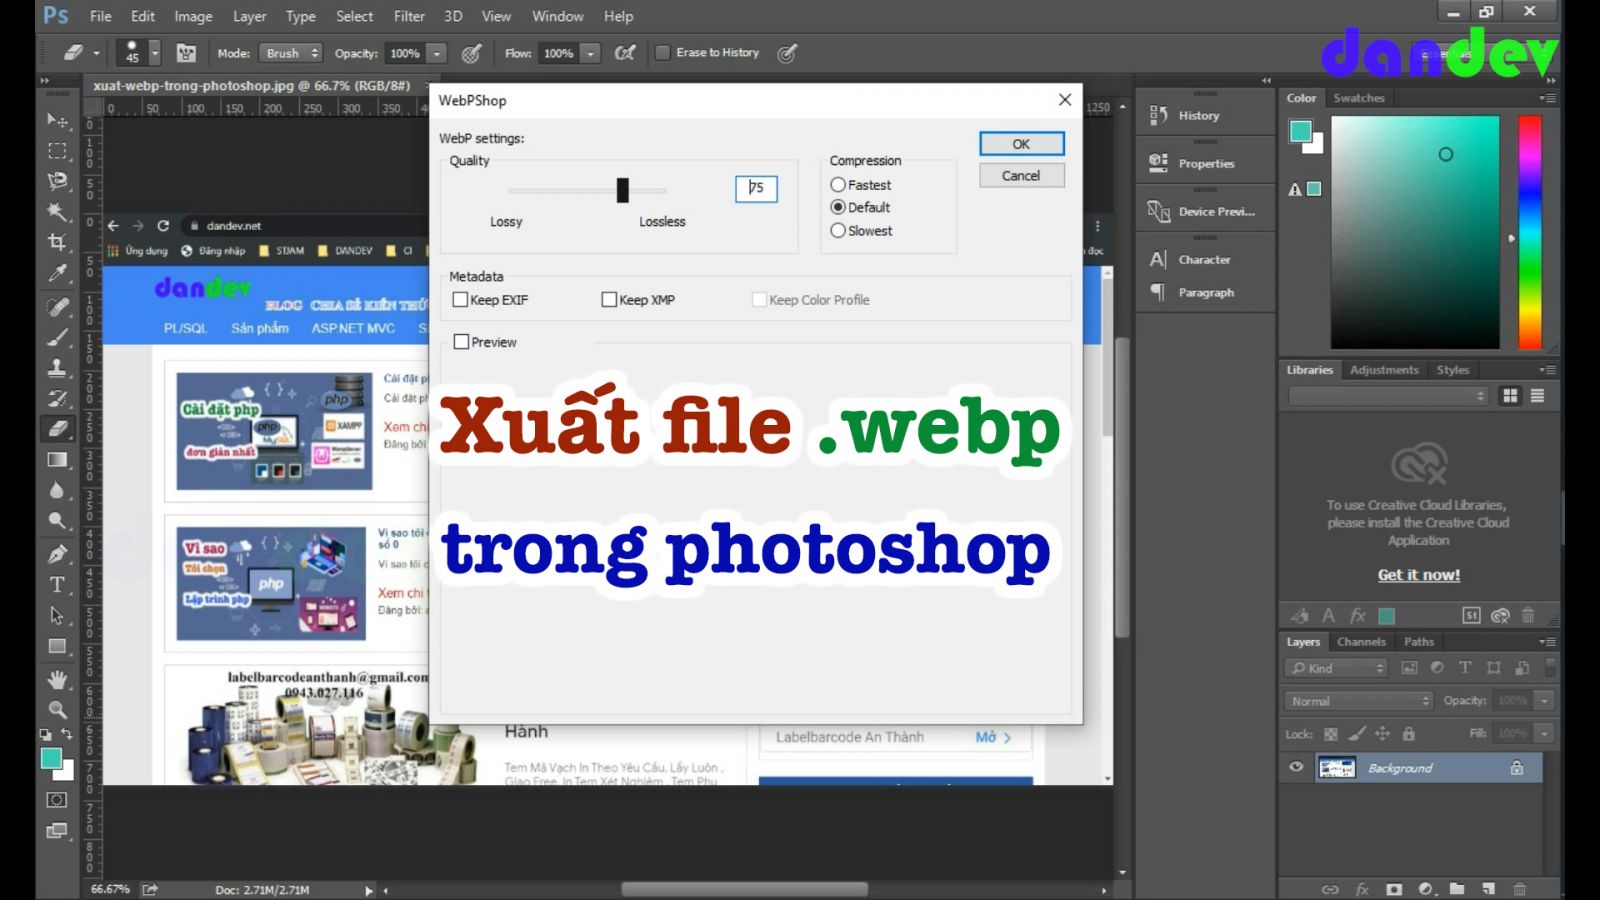Select the Horizontal Type tool

(57, 584)
